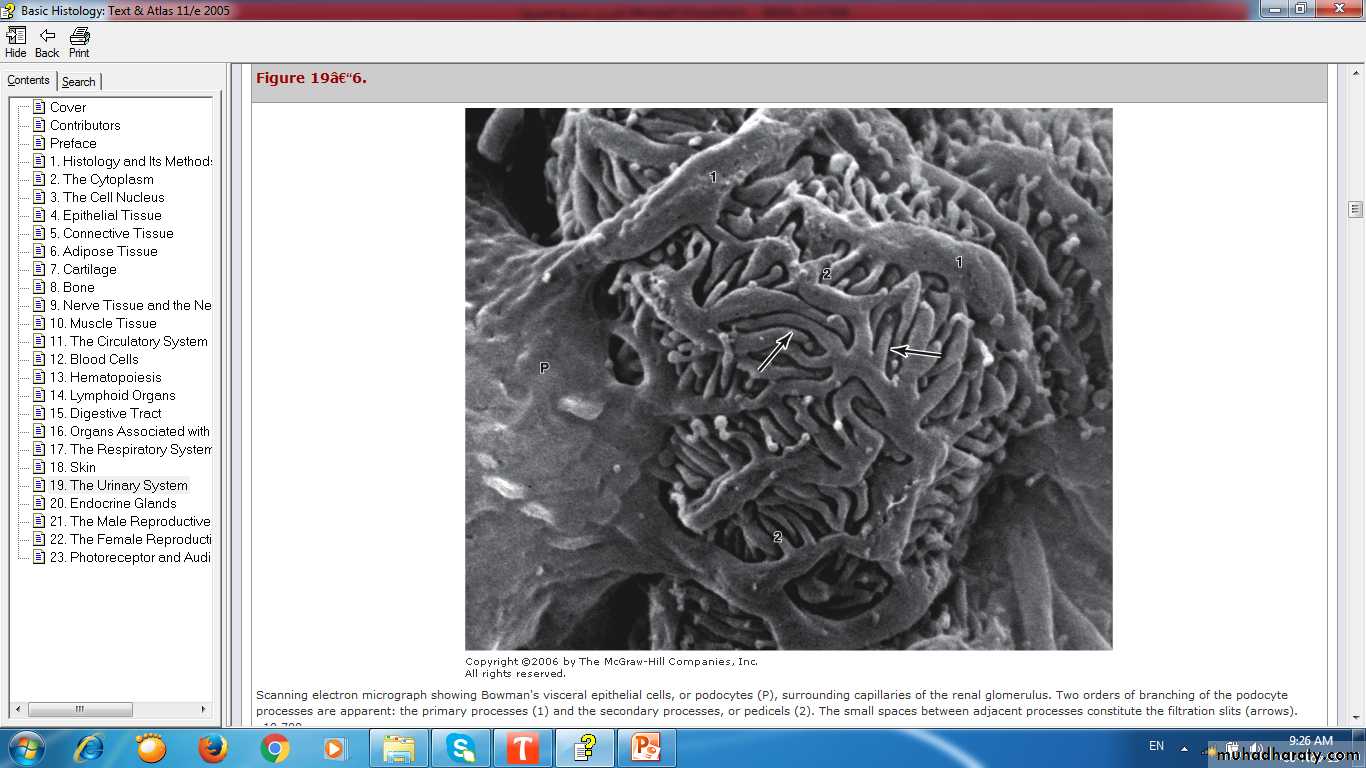Viewport: 1366px width, 768px height.
Task: Select 5. Connective Tissue chapter
Action: tap(118, 233)
